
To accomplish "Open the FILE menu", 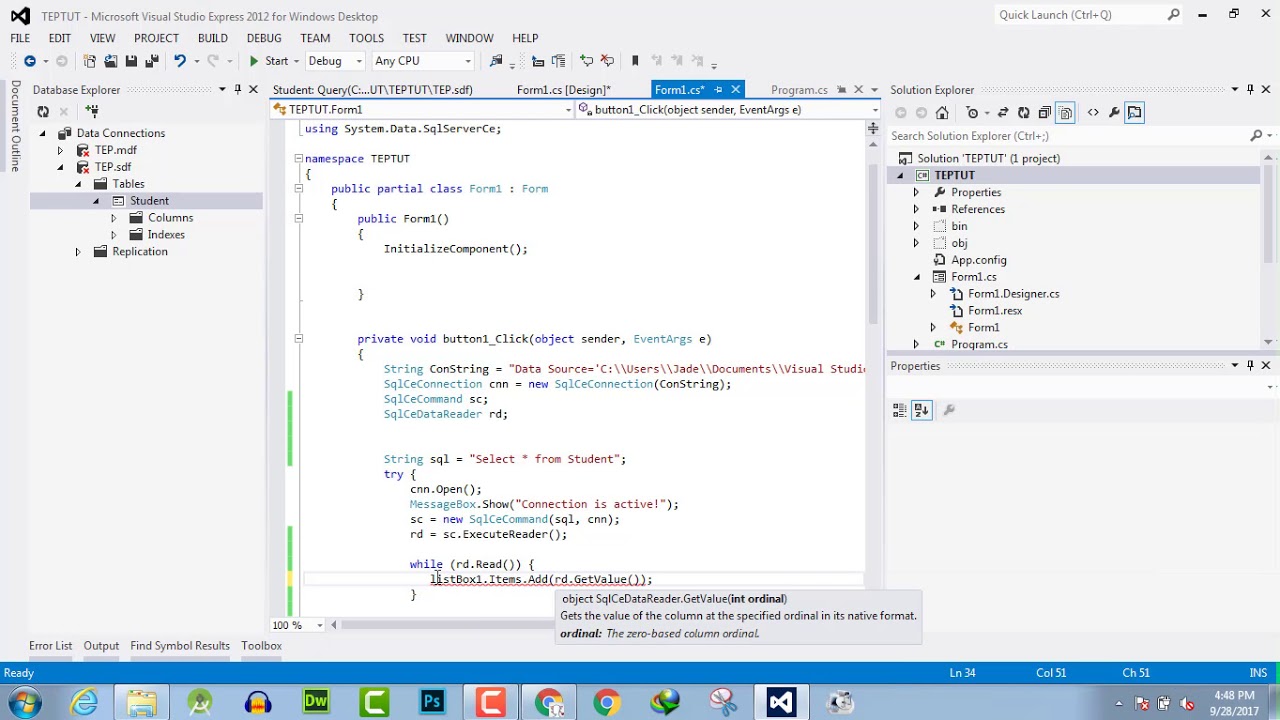I will tap(20, 38).
